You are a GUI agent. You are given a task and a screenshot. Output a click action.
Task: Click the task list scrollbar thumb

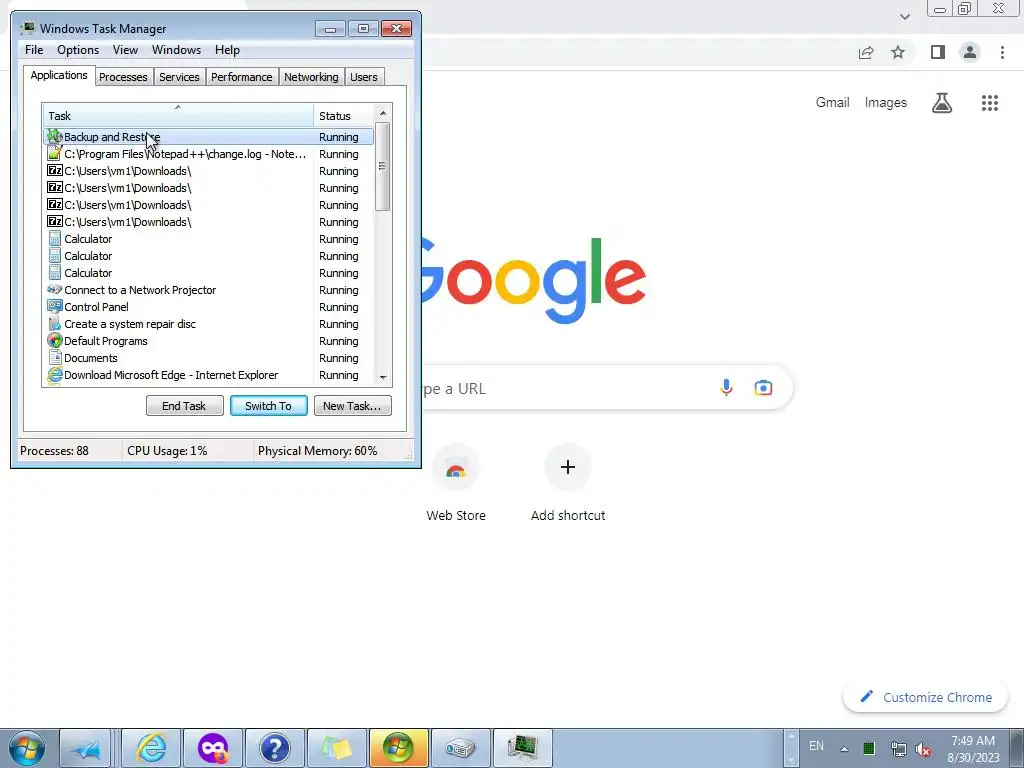tap(383, 167)
